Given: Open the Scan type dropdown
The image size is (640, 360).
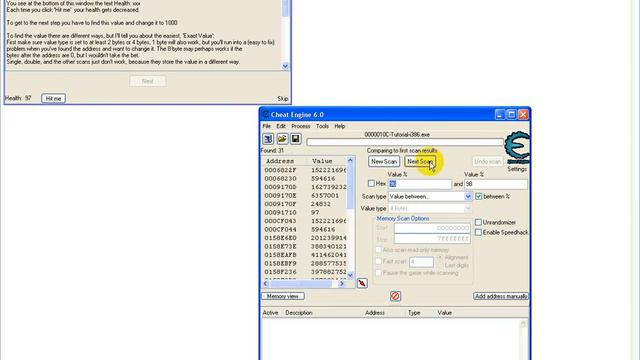Looking at the screenshot, I should pos(468,196).
